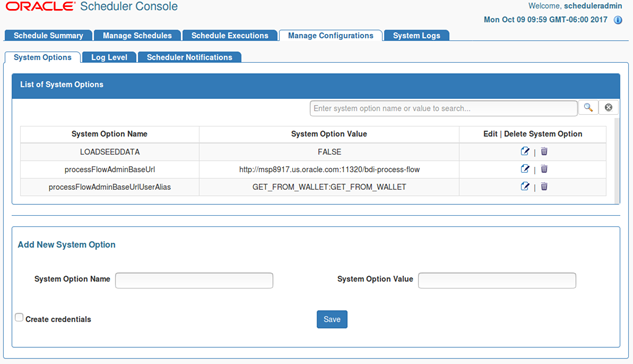The width and height of the screenshot is (633, 364).
Task: Click the System Option Name column header
Action: 109,134
